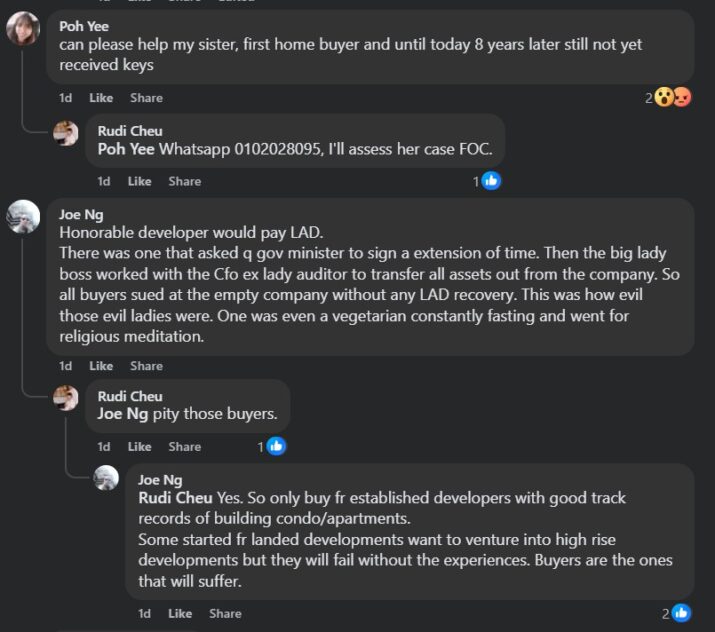This screenshot has width=715, height=632.
Task: Click Rudi Cheu's avatar in 'pity those buyers' reply
Action: point(66,398)
